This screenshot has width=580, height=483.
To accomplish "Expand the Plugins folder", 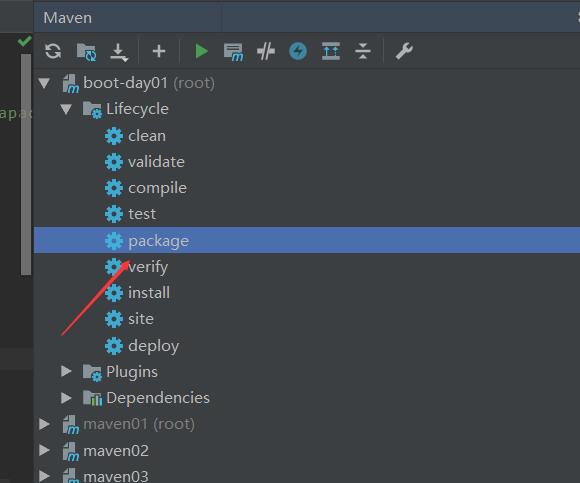I will (x=66, y=371).
